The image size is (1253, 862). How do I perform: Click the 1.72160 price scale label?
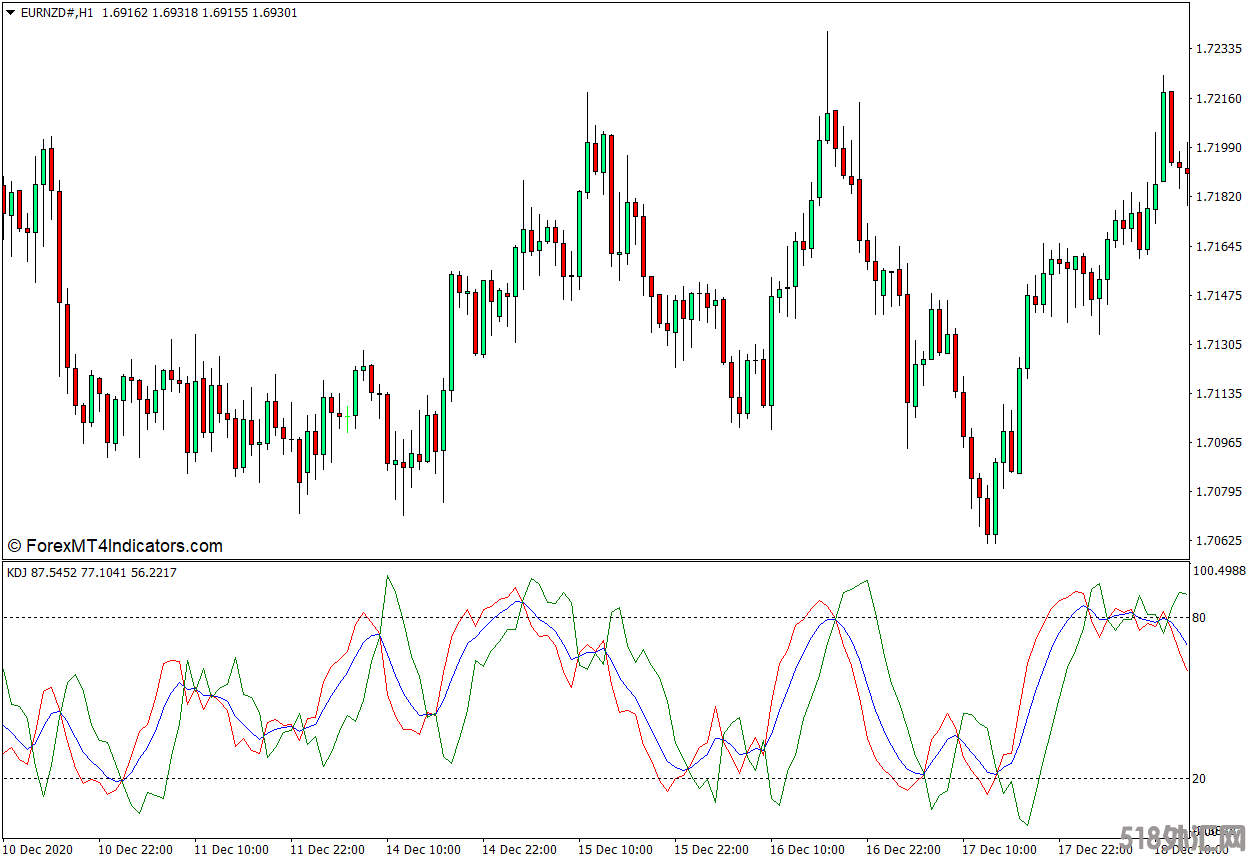[1217, 98]
